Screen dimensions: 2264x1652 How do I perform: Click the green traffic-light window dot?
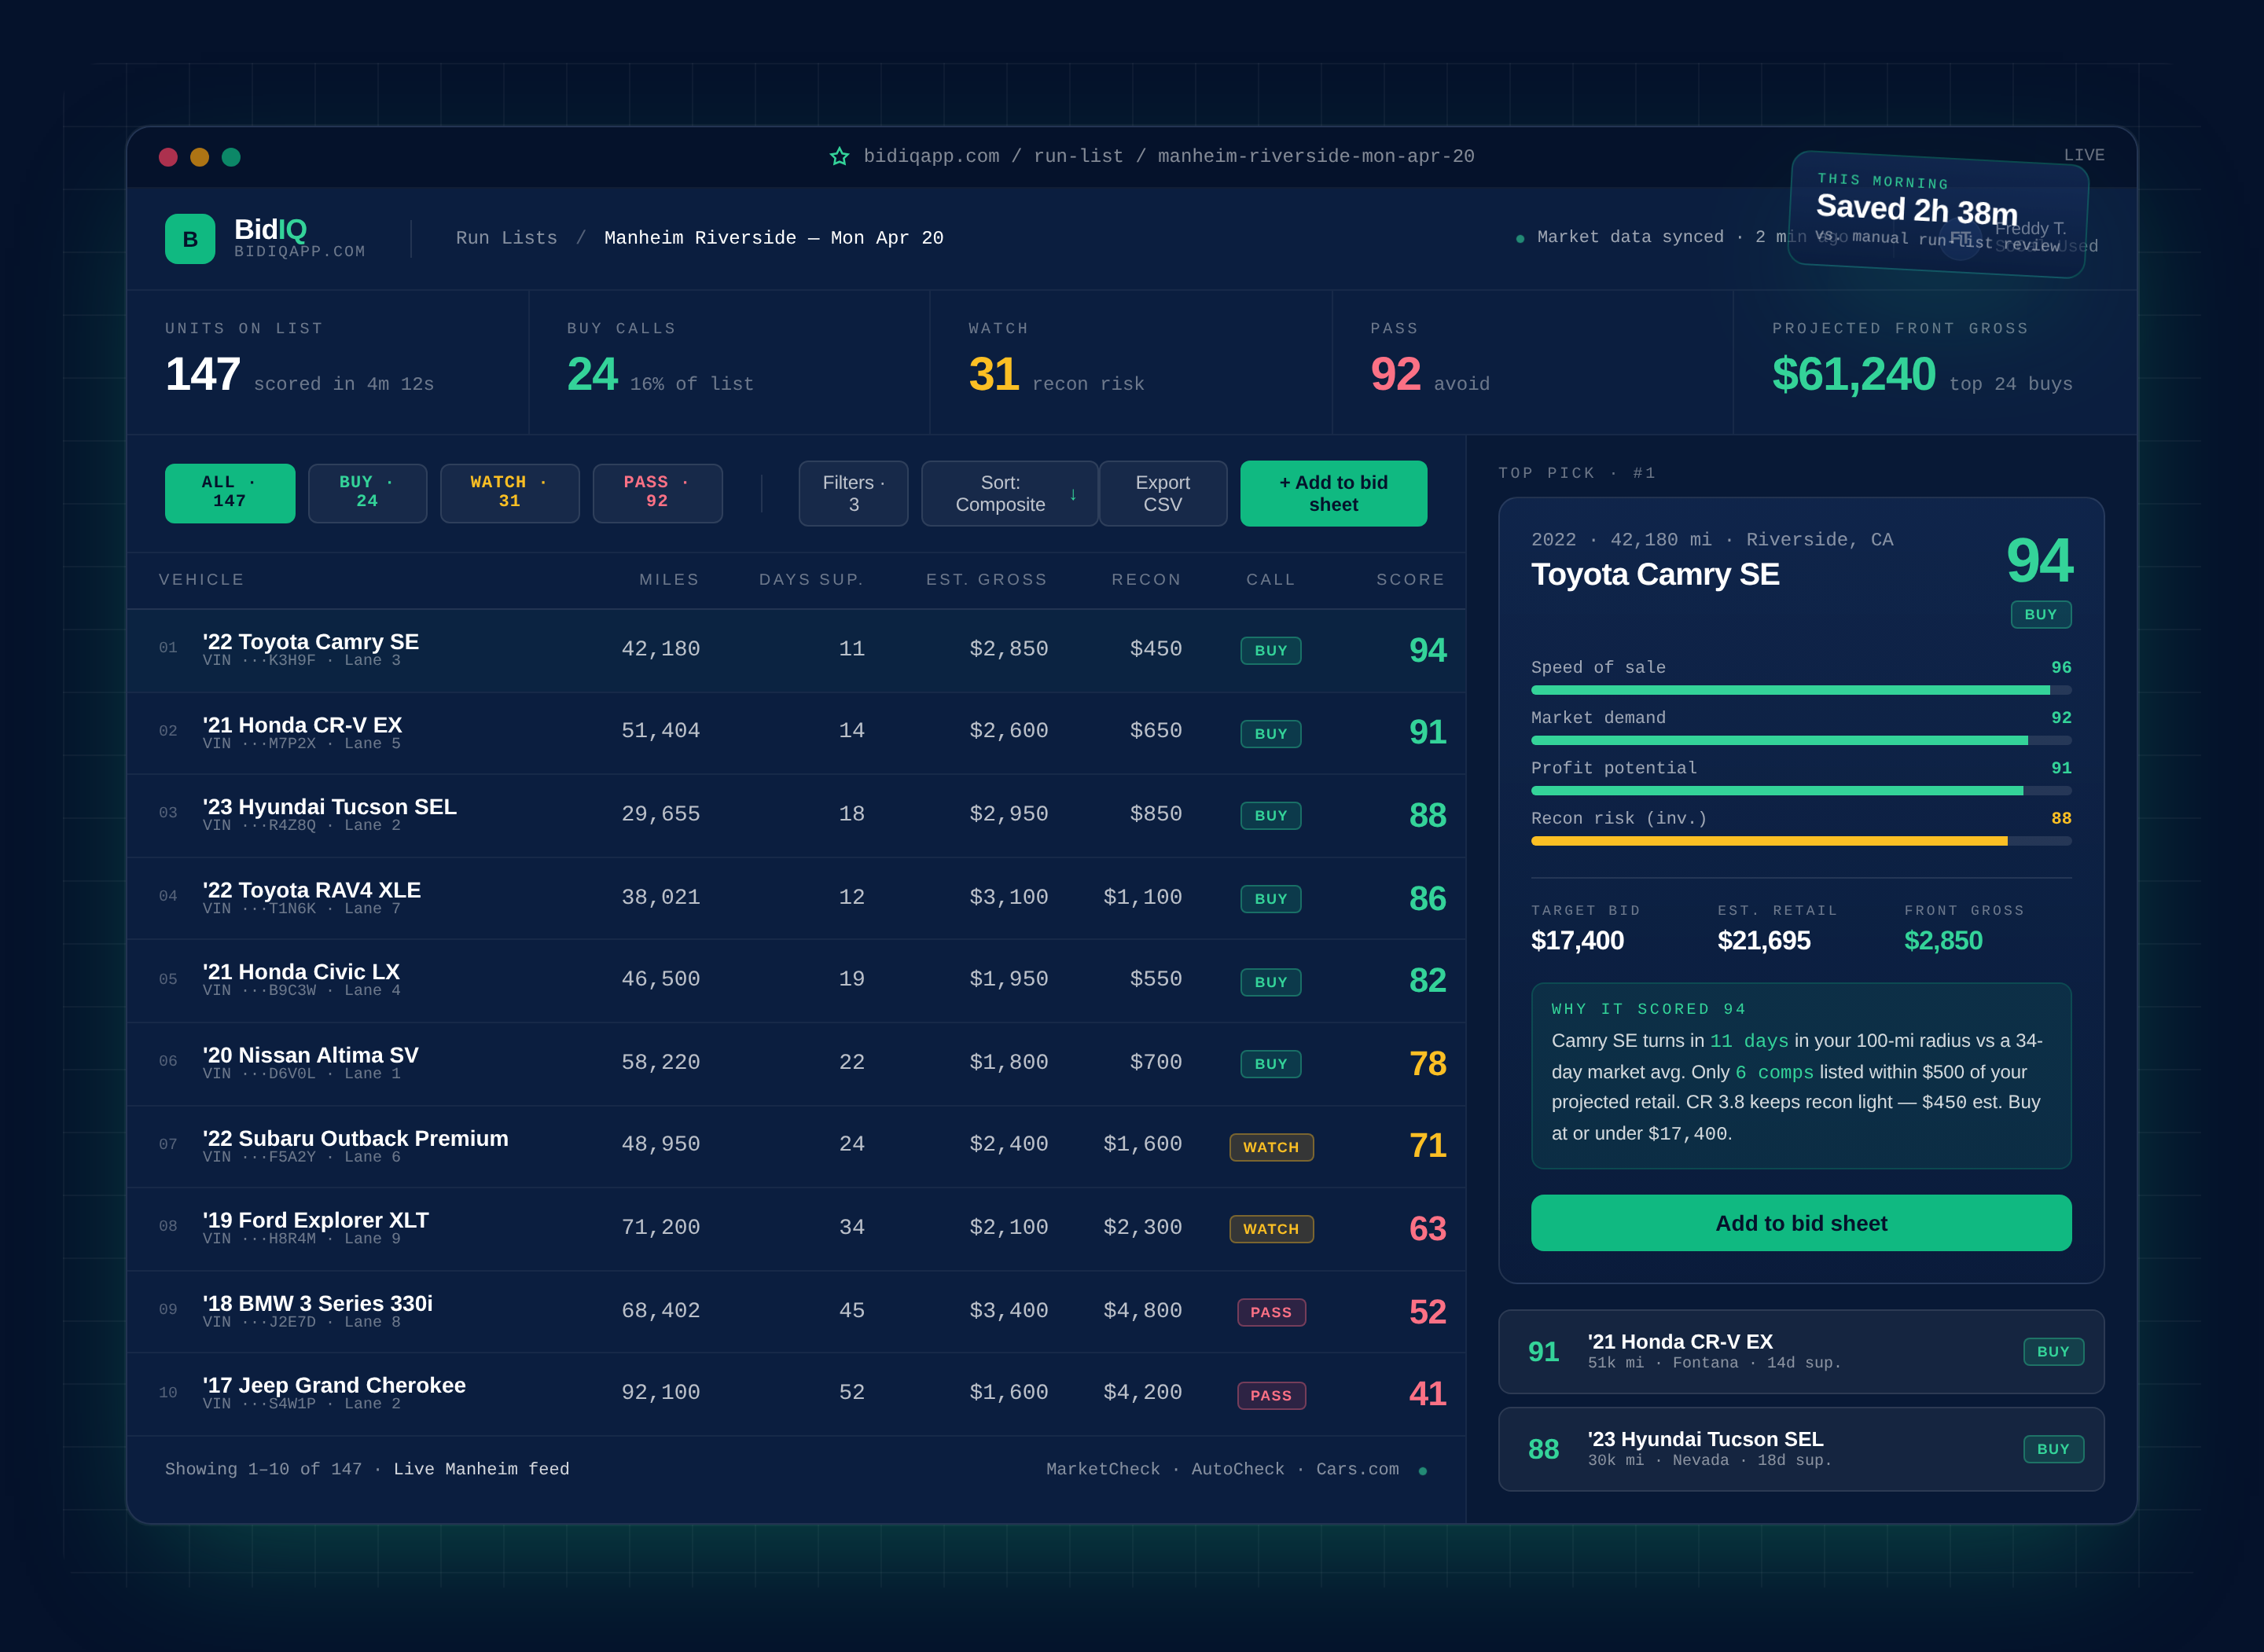(x=232, y=157)
